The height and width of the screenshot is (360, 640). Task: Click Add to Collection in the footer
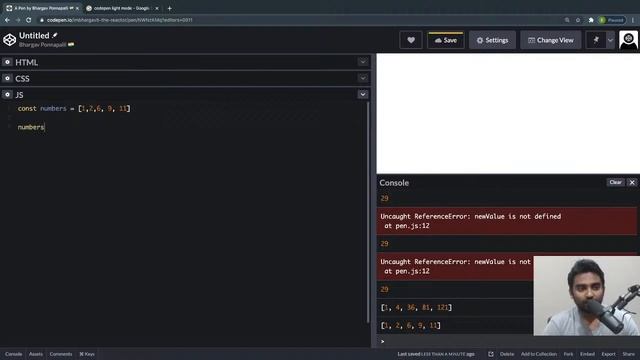[539, 354]
